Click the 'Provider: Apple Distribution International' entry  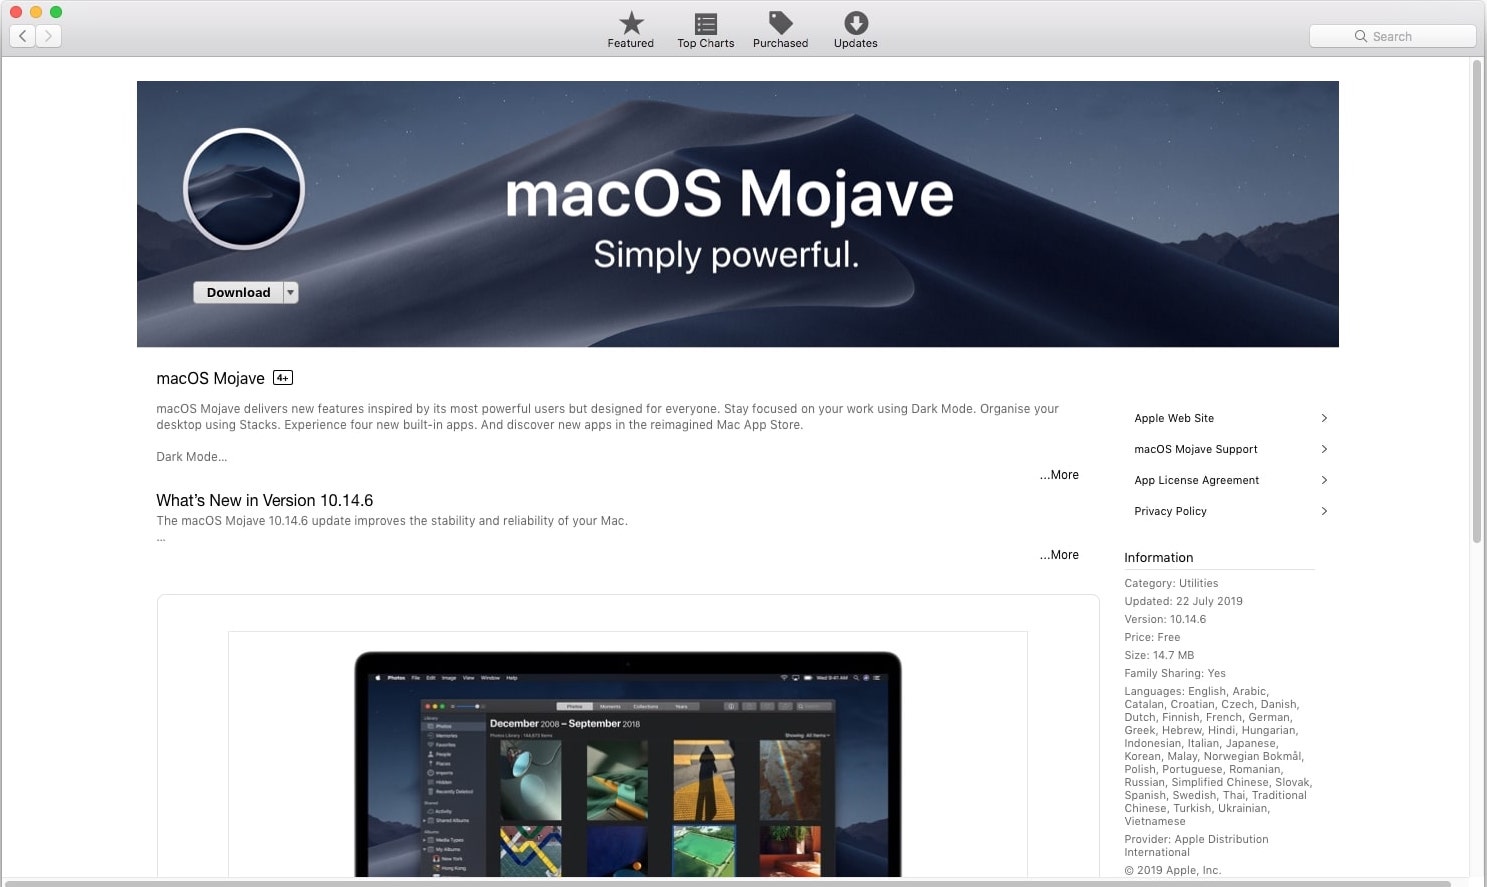[1196, 846]
